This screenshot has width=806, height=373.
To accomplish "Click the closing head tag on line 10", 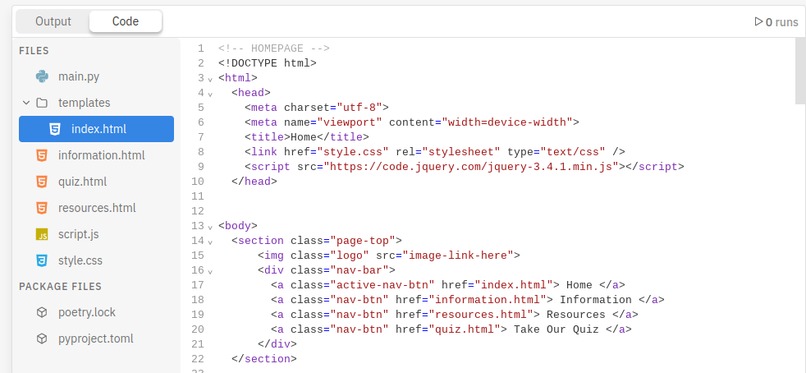I will (254, 182).
